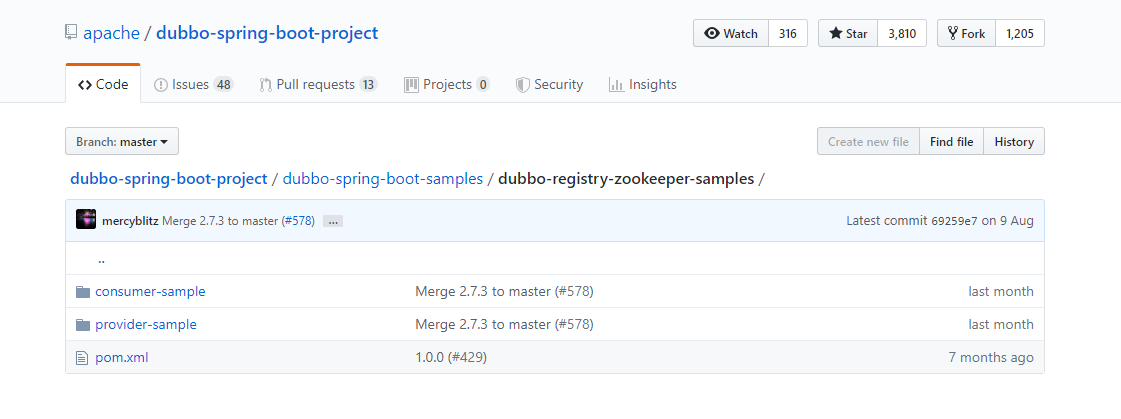Click the Star button

(848, 34)
